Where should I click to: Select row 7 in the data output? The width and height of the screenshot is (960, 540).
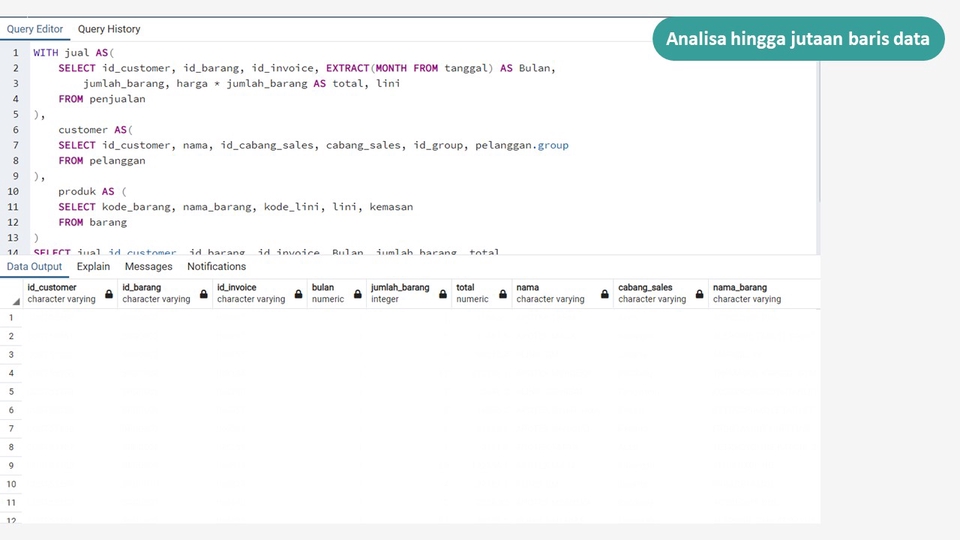pyautogui.click(x=11, y=429)
